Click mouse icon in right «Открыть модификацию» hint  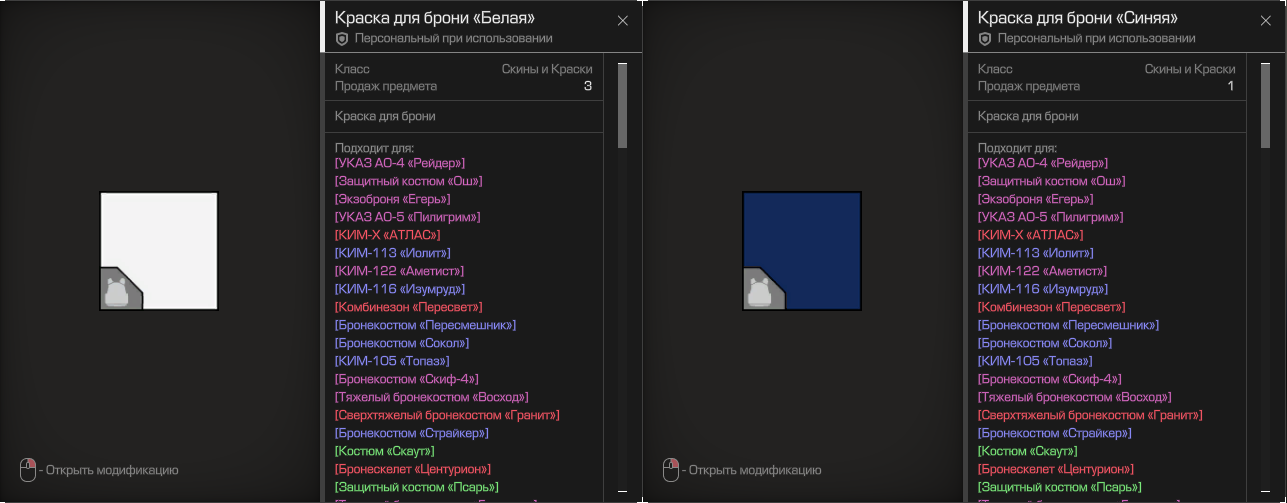point(671,470)
